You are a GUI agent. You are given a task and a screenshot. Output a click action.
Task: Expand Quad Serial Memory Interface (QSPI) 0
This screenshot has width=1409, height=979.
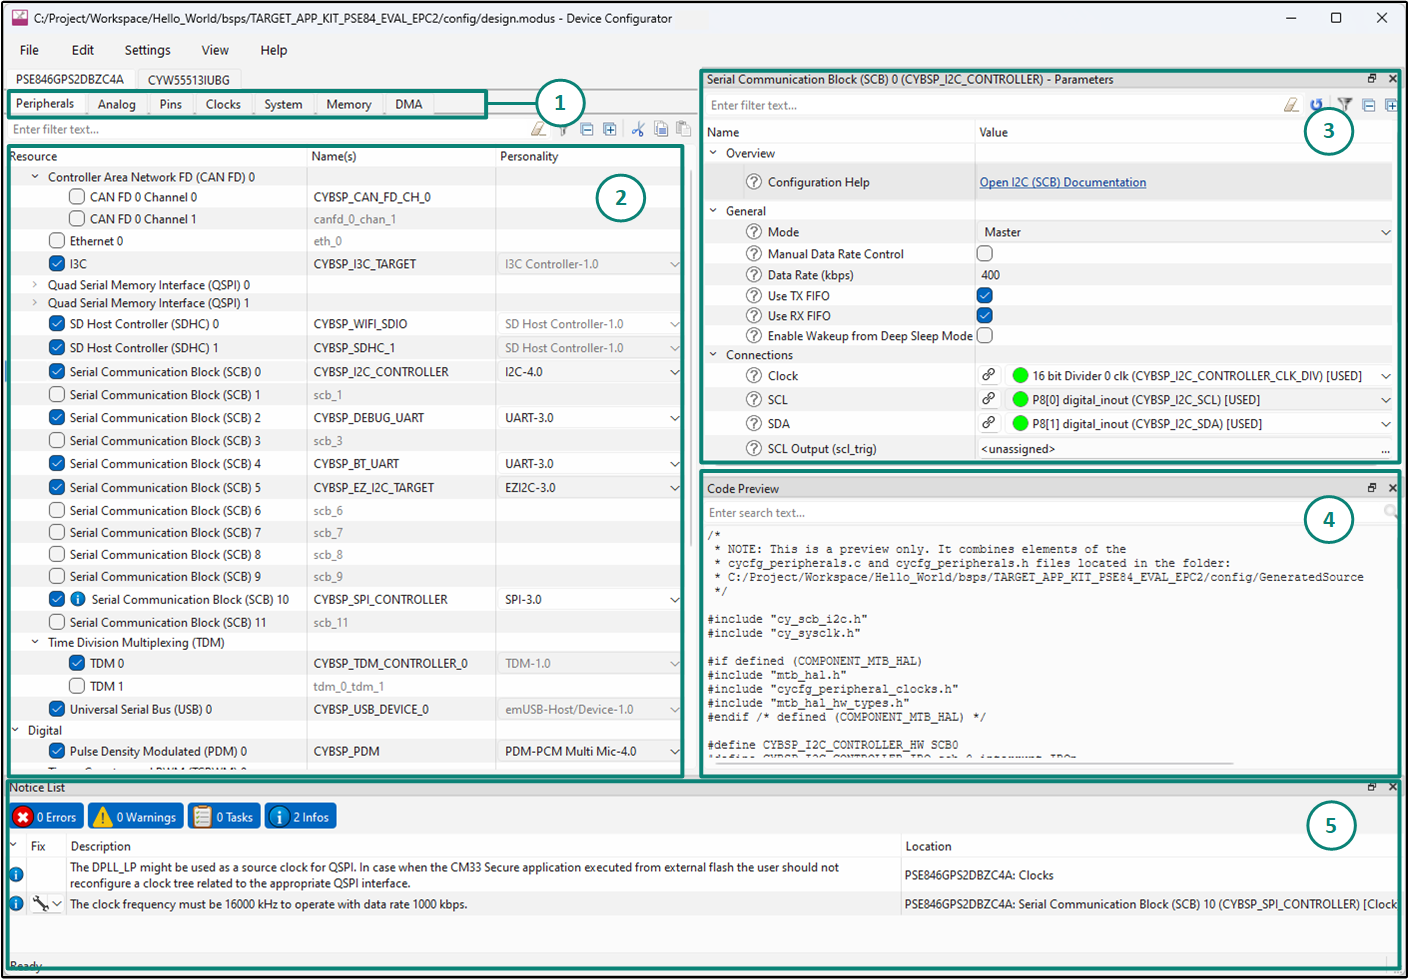click(x=35, y=285)
